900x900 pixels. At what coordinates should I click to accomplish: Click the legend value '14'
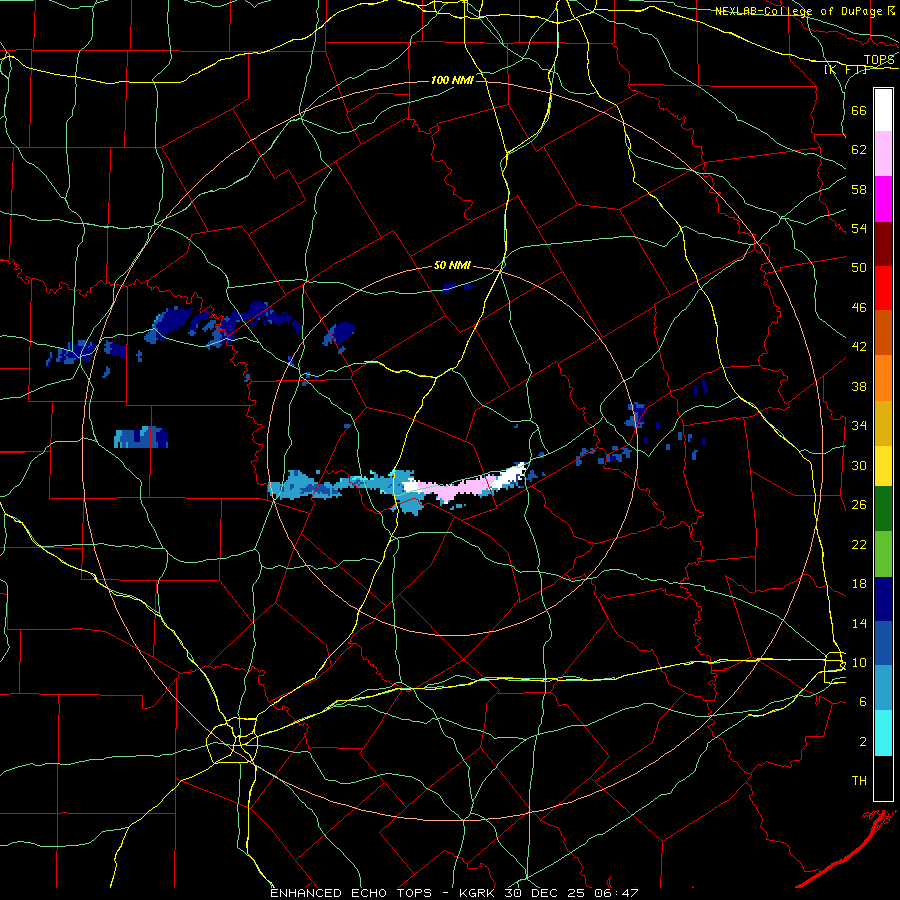[x=859, y=623]
